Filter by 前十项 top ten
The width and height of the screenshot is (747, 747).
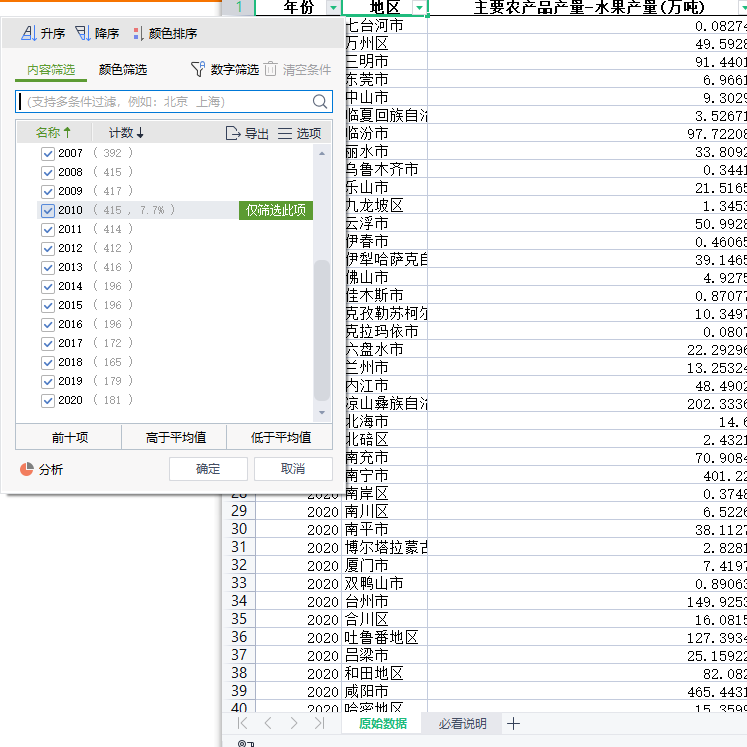tap(70, 437)
